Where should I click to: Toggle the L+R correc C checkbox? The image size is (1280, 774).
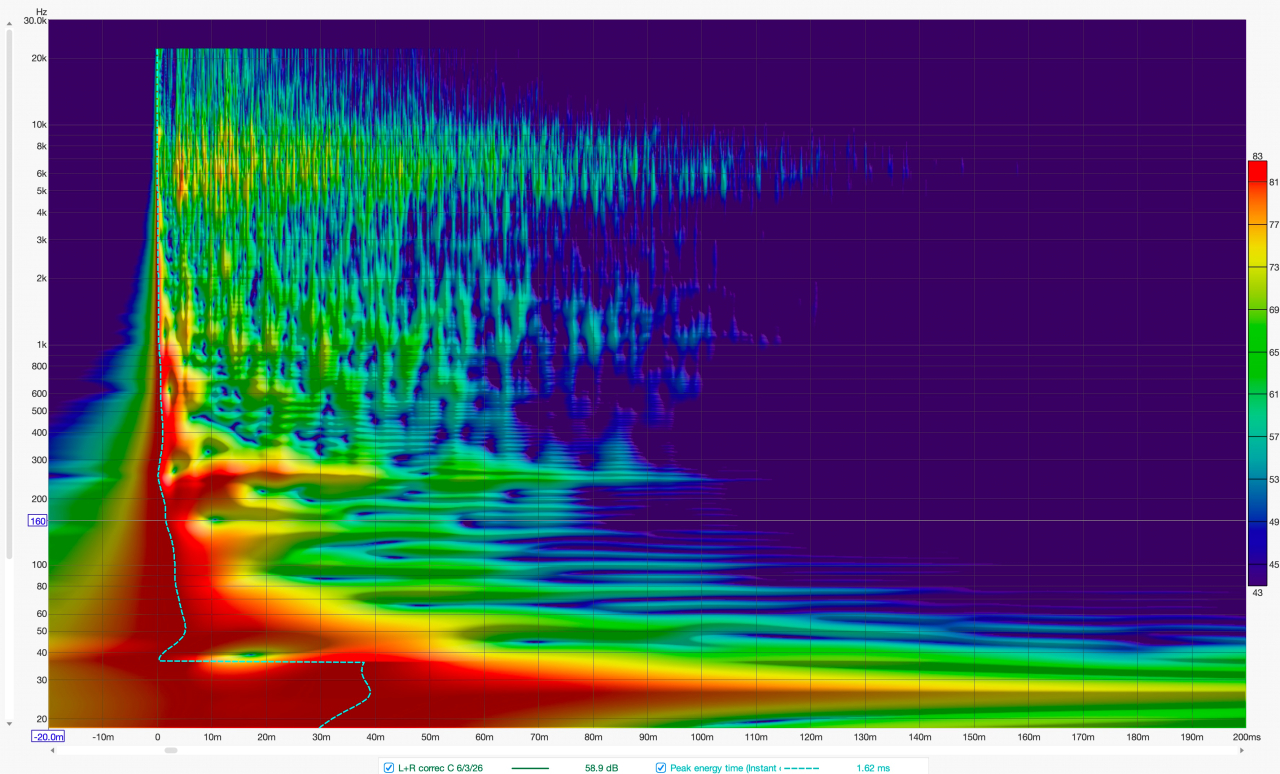pos(389,768)
